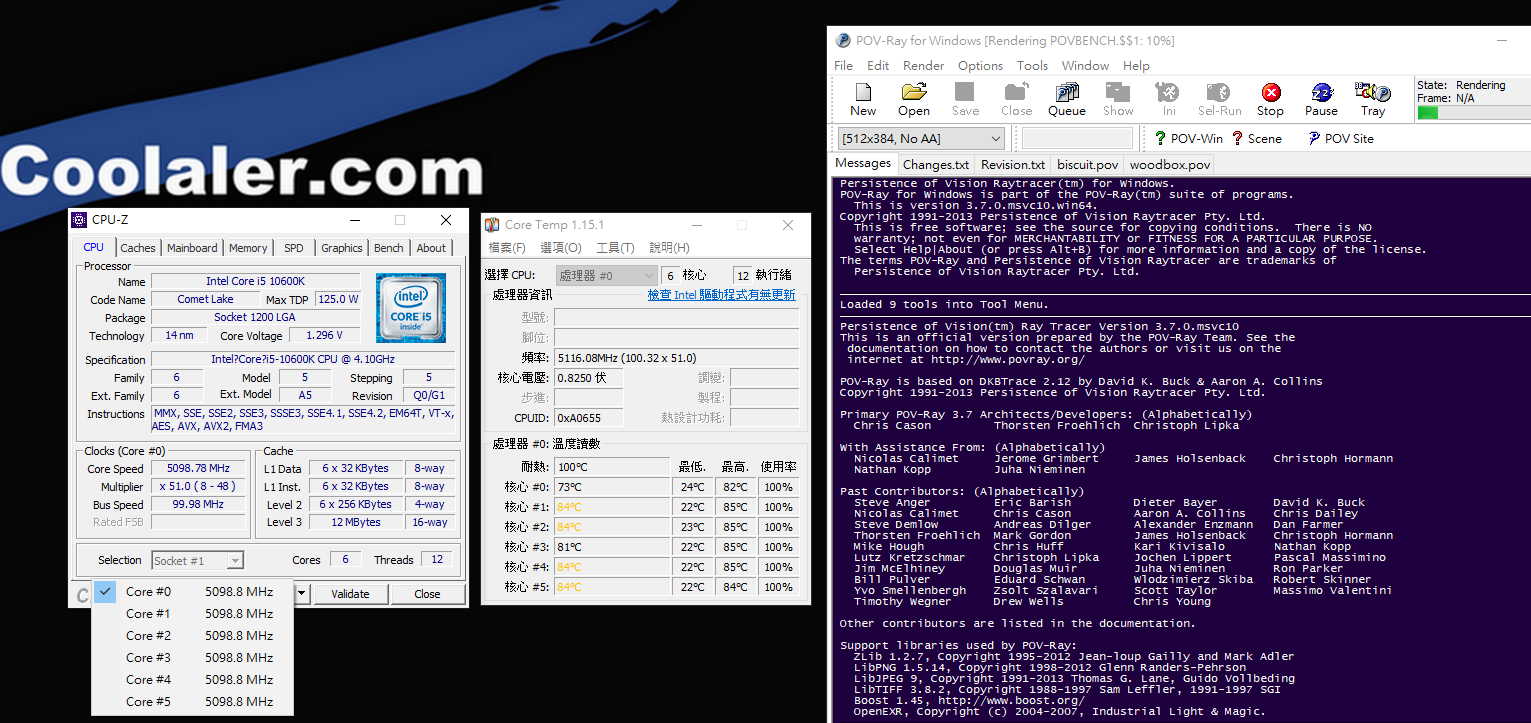Switch to the SPD tab in CPU-Z
Image resolution: width=1531 pixels, height=723 pixels.
(x=294, y=248)
